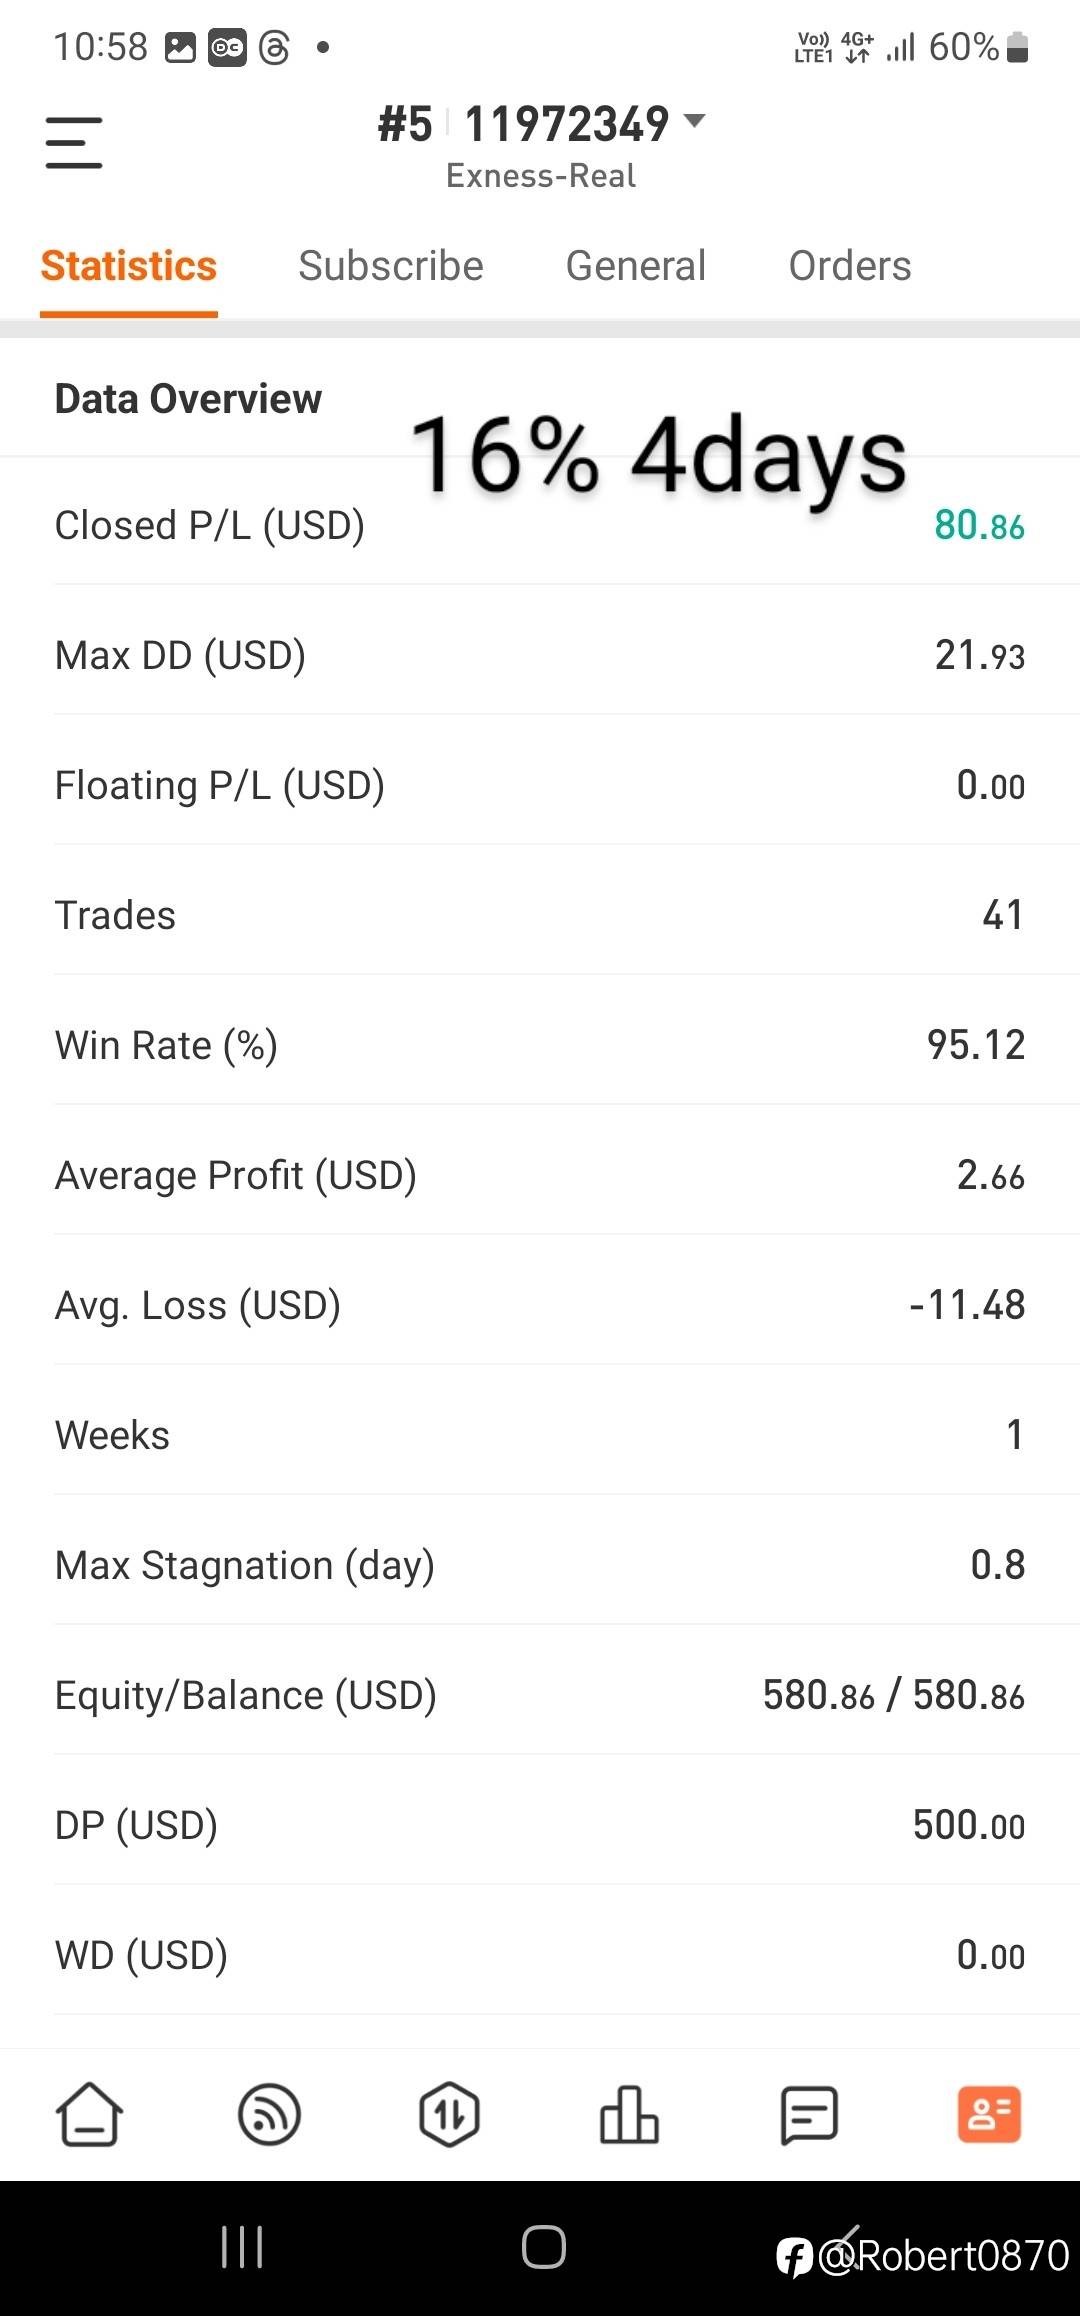The image size is (1080, 2316).
Task: Go to Home in bottom navigation
Action: [x=89, y=2114]
